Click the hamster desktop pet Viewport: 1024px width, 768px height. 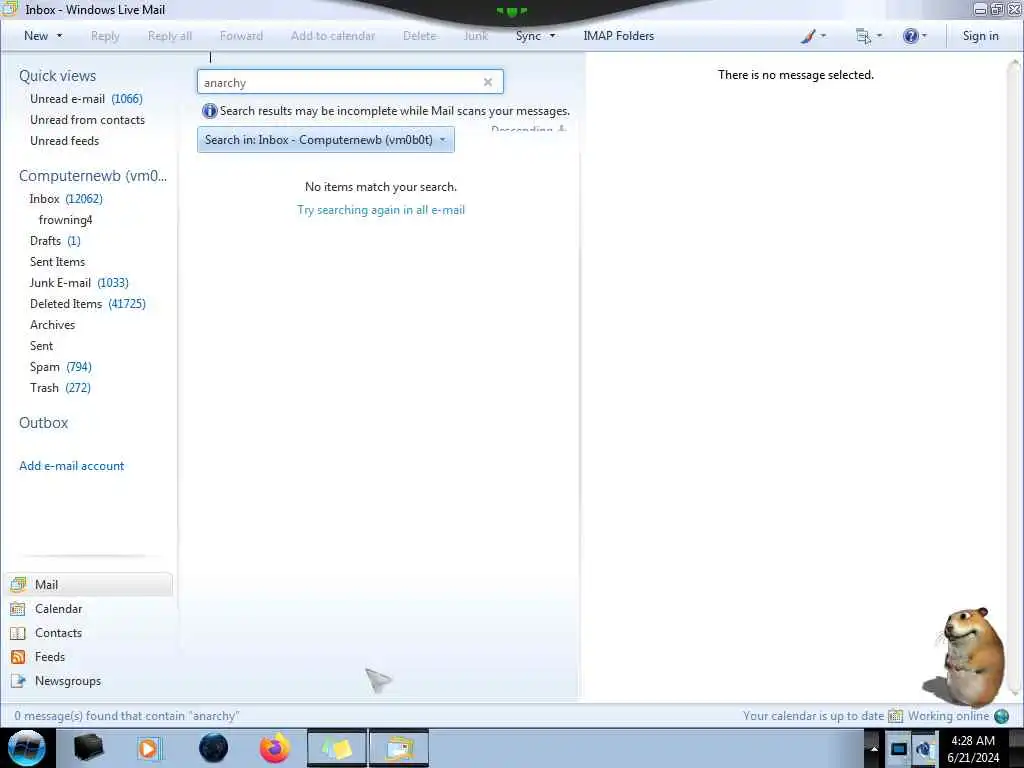(966, 657)
